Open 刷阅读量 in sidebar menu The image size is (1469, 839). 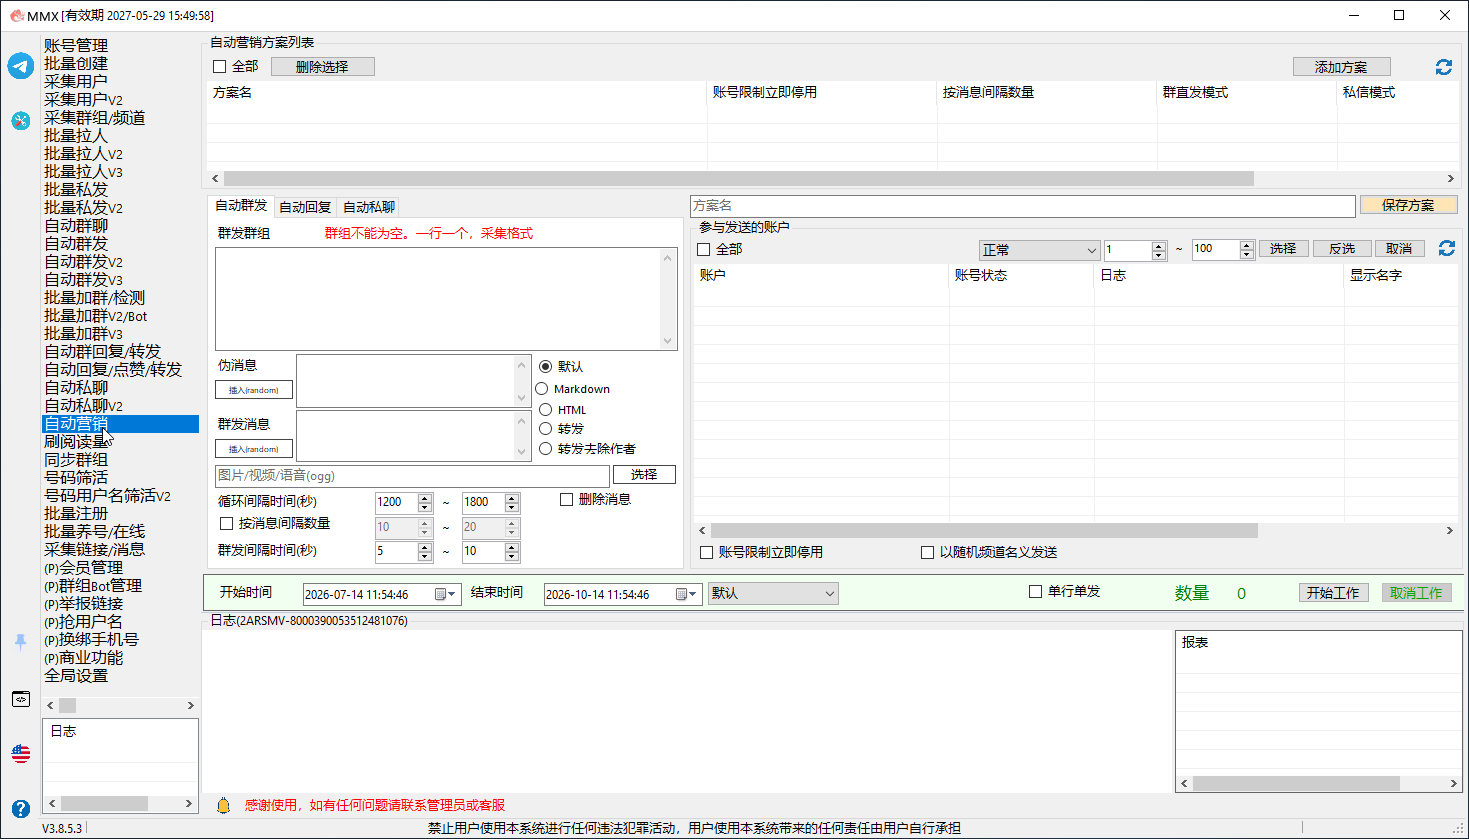click(76, 441)
